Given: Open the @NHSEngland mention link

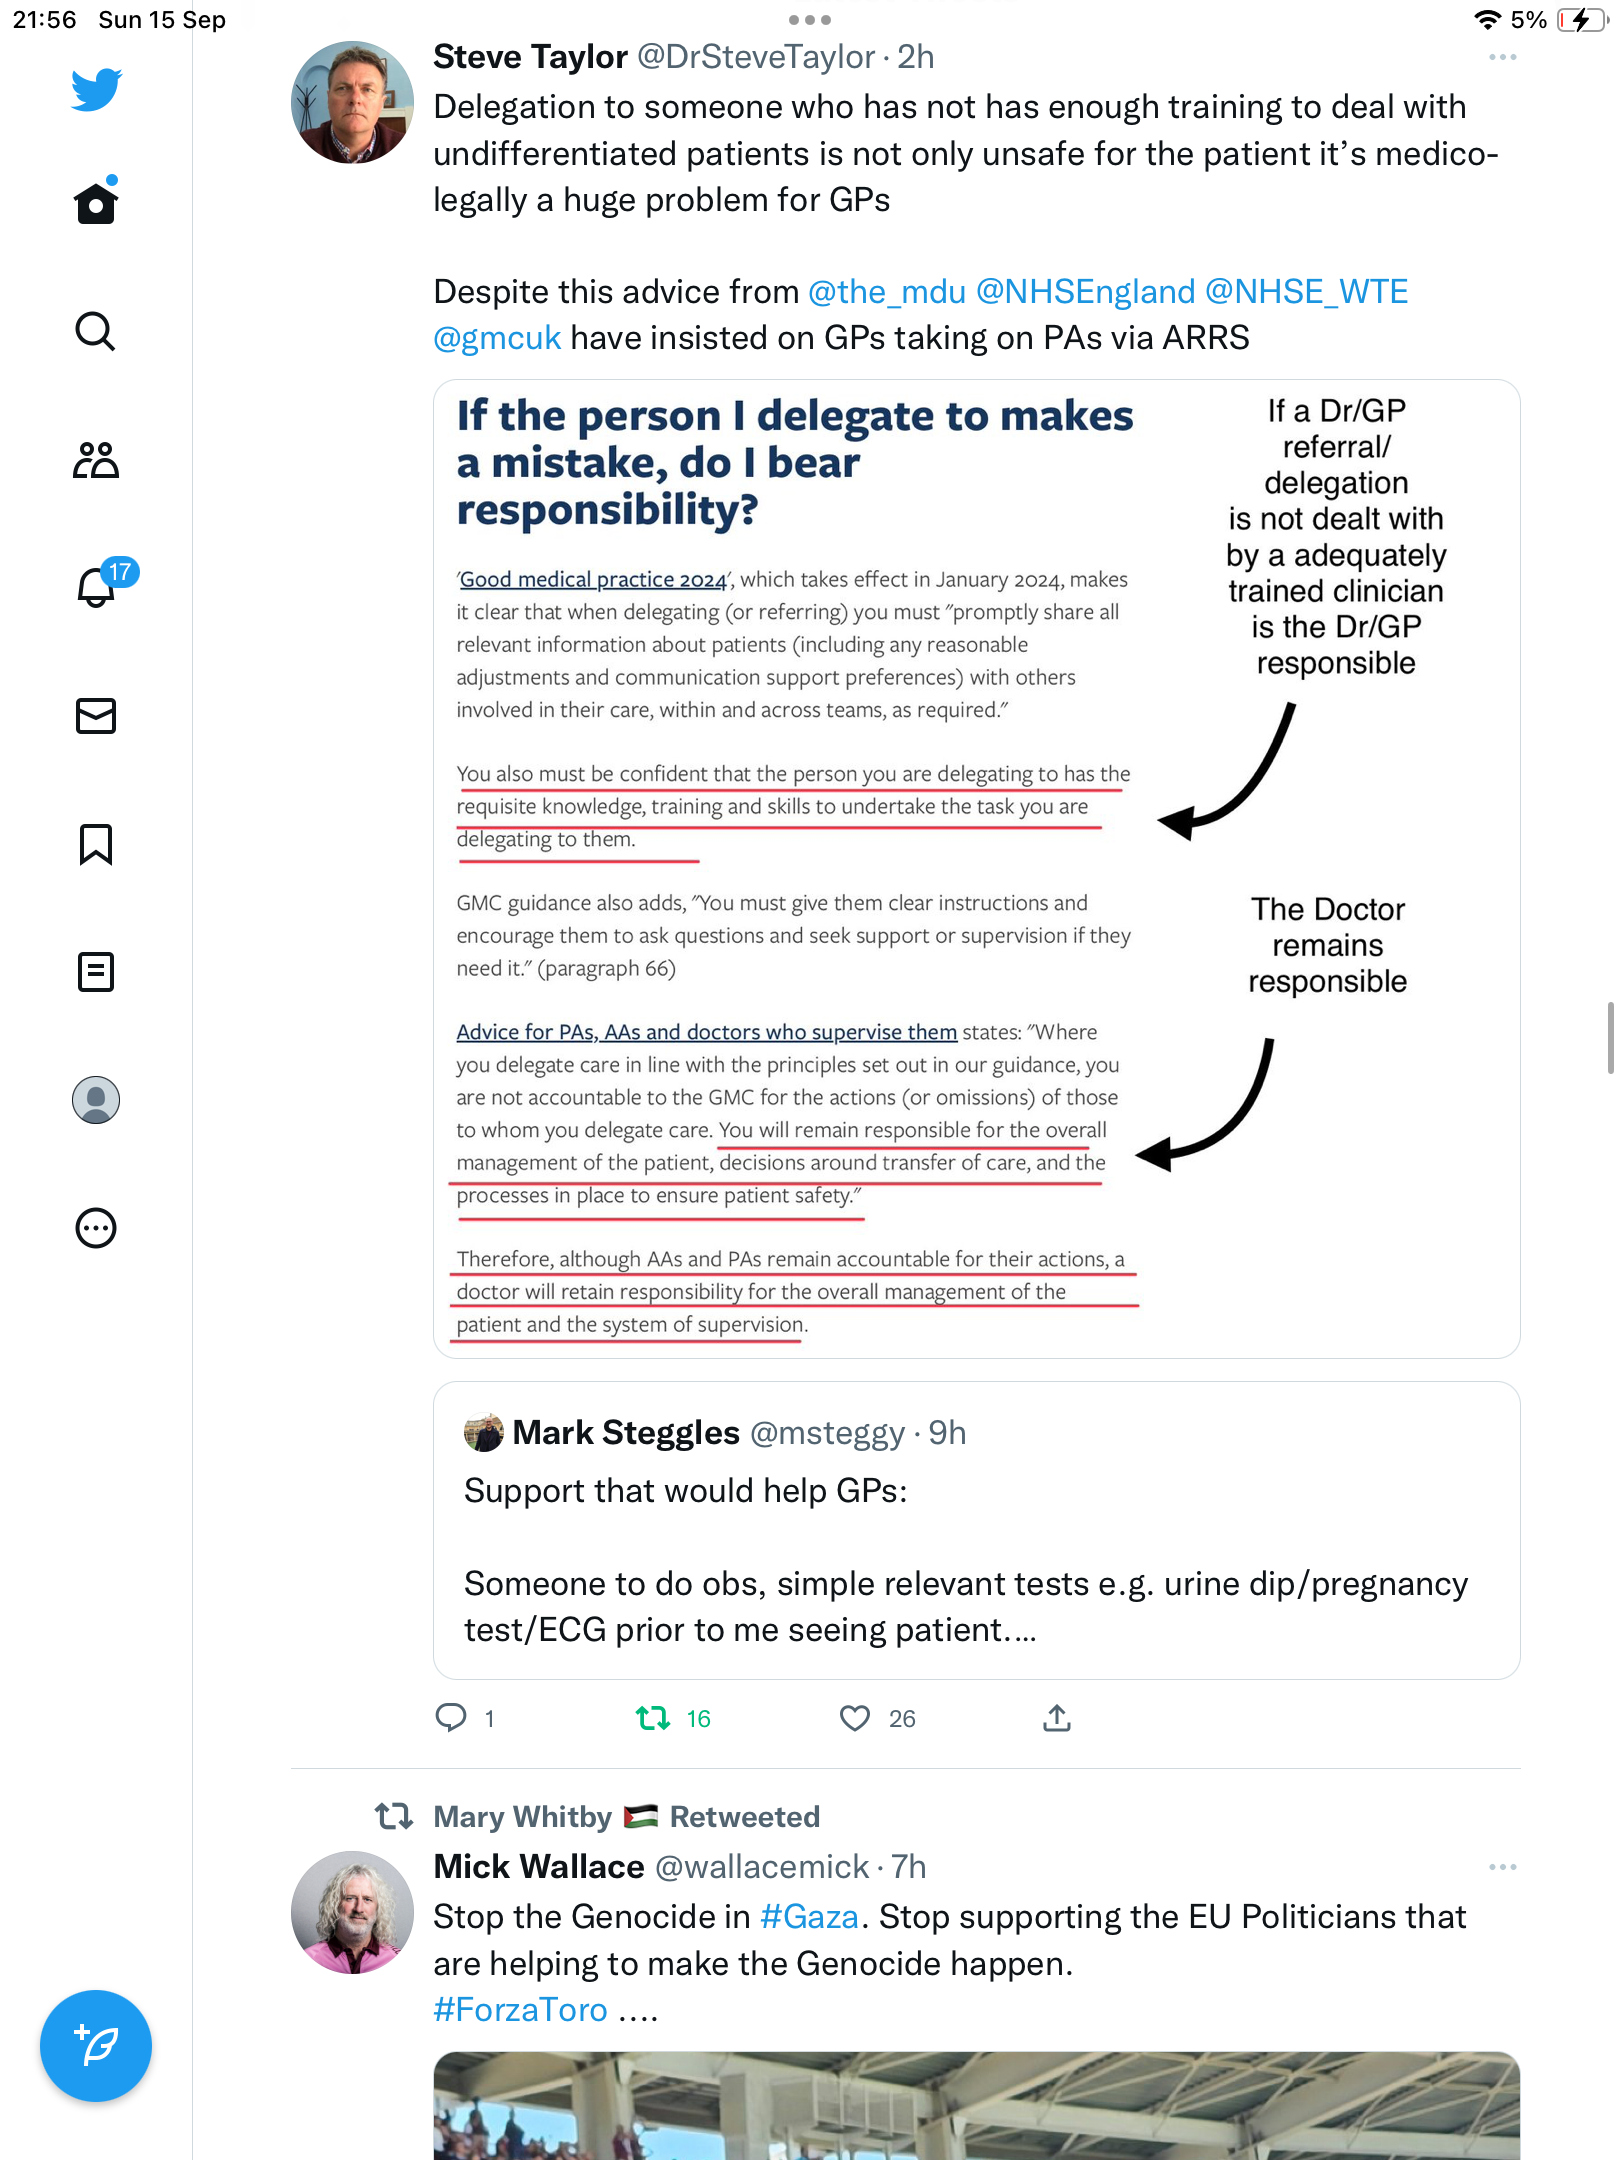Looking at the screenshot, I should 1085,292.
